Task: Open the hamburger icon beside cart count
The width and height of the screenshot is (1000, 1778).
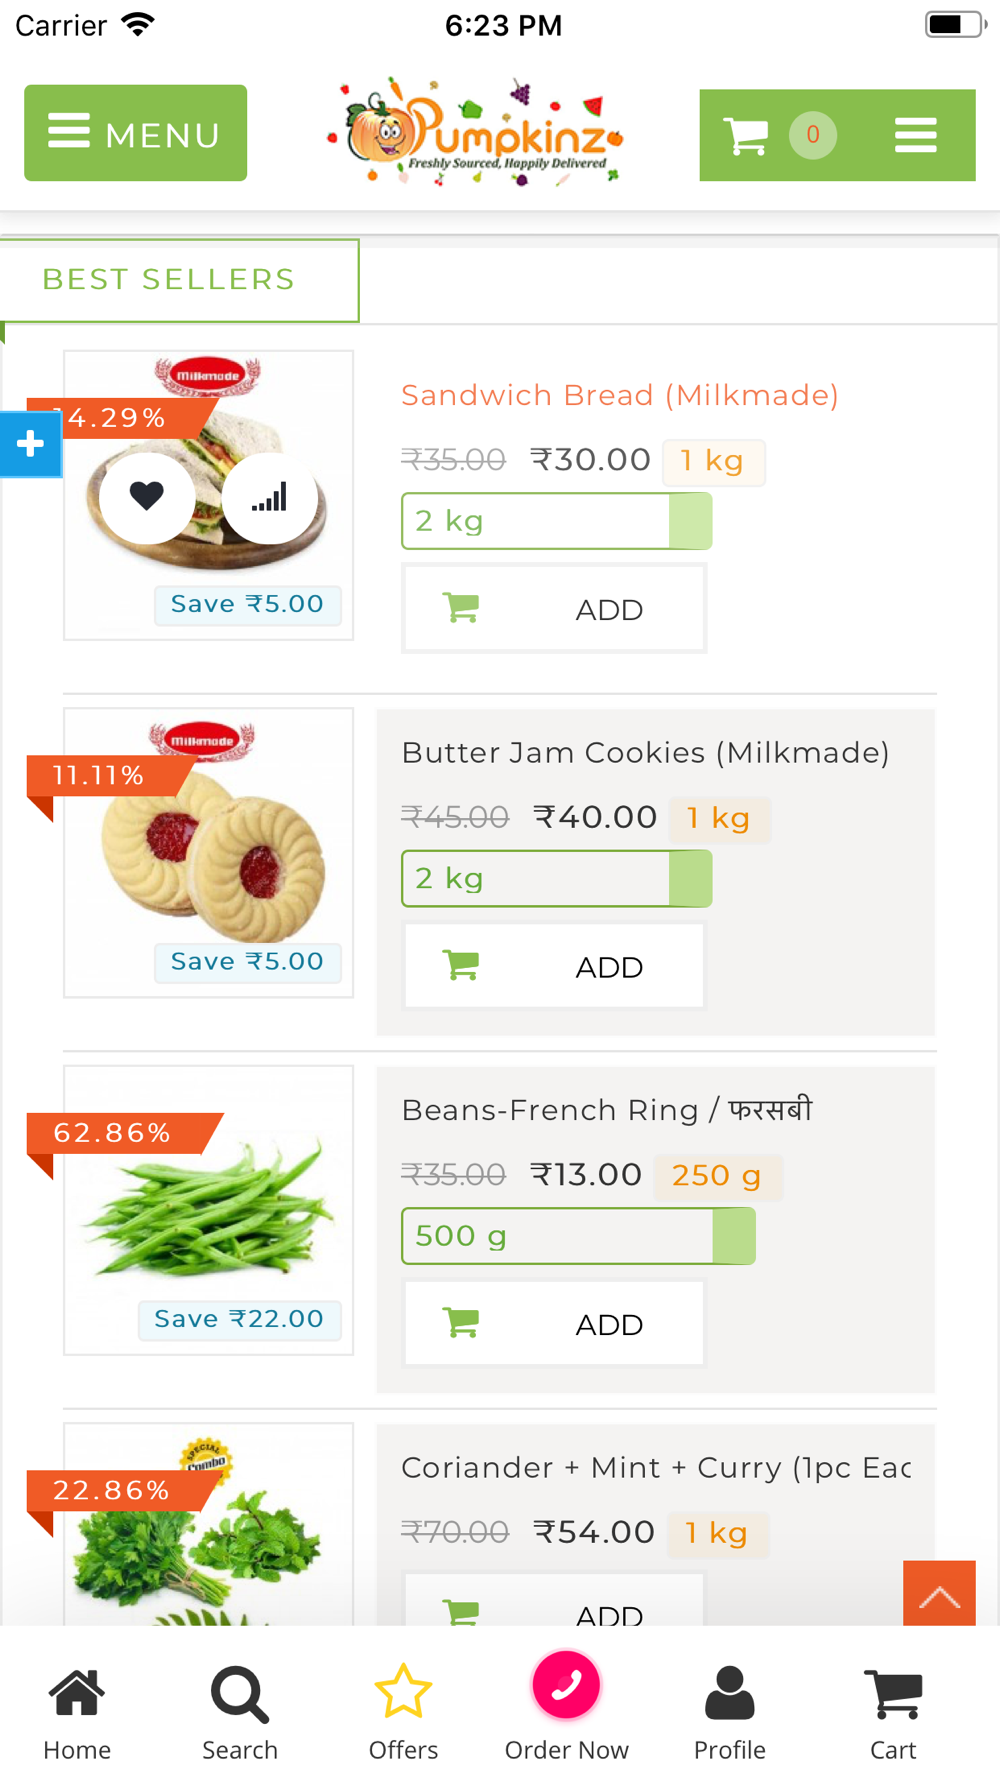Action: click(915, 135)
